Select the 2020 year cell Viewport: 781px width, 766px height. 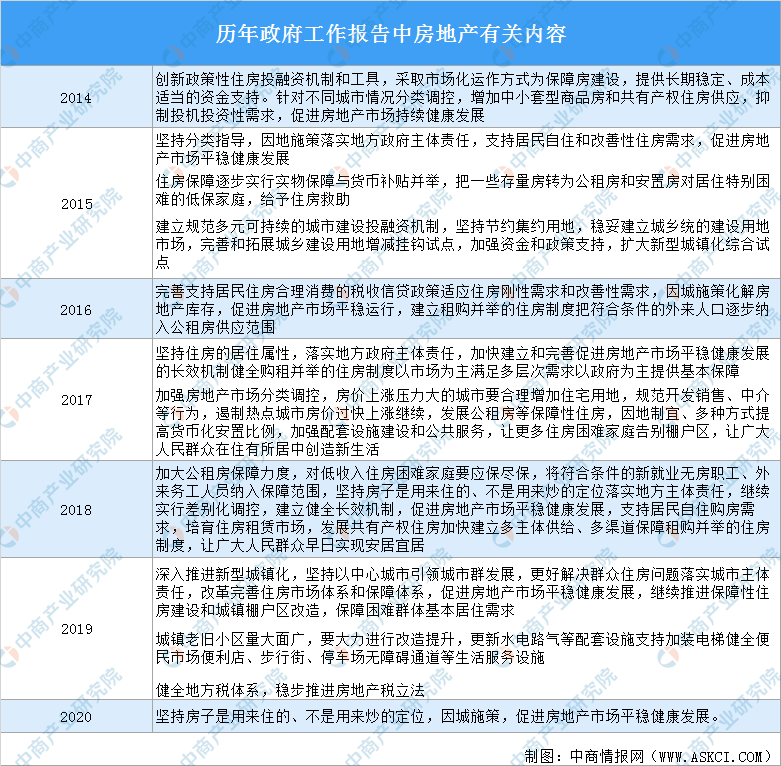tap(76, 717)
